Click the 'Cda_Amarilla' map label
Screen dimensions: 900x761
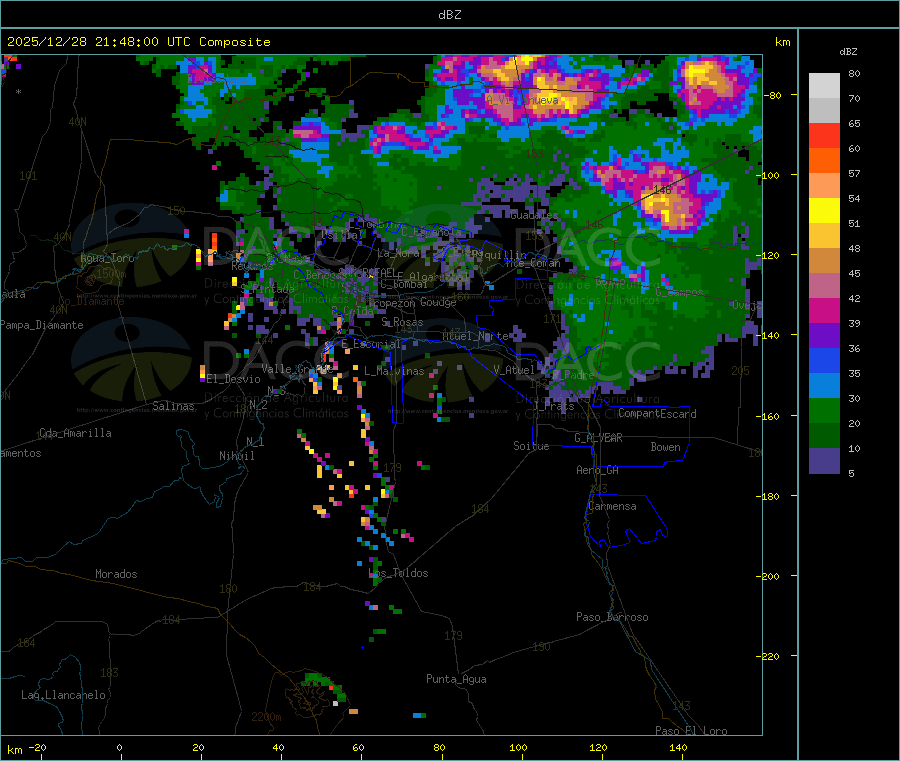[75, 433]
